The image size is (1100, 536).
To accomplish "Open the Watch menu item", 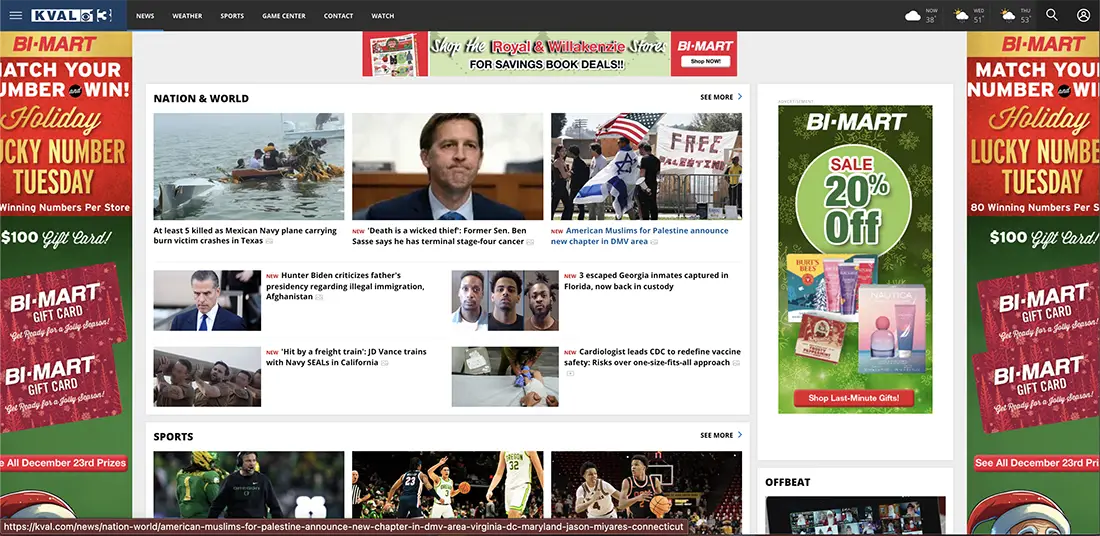I will [x=382, y=15].
